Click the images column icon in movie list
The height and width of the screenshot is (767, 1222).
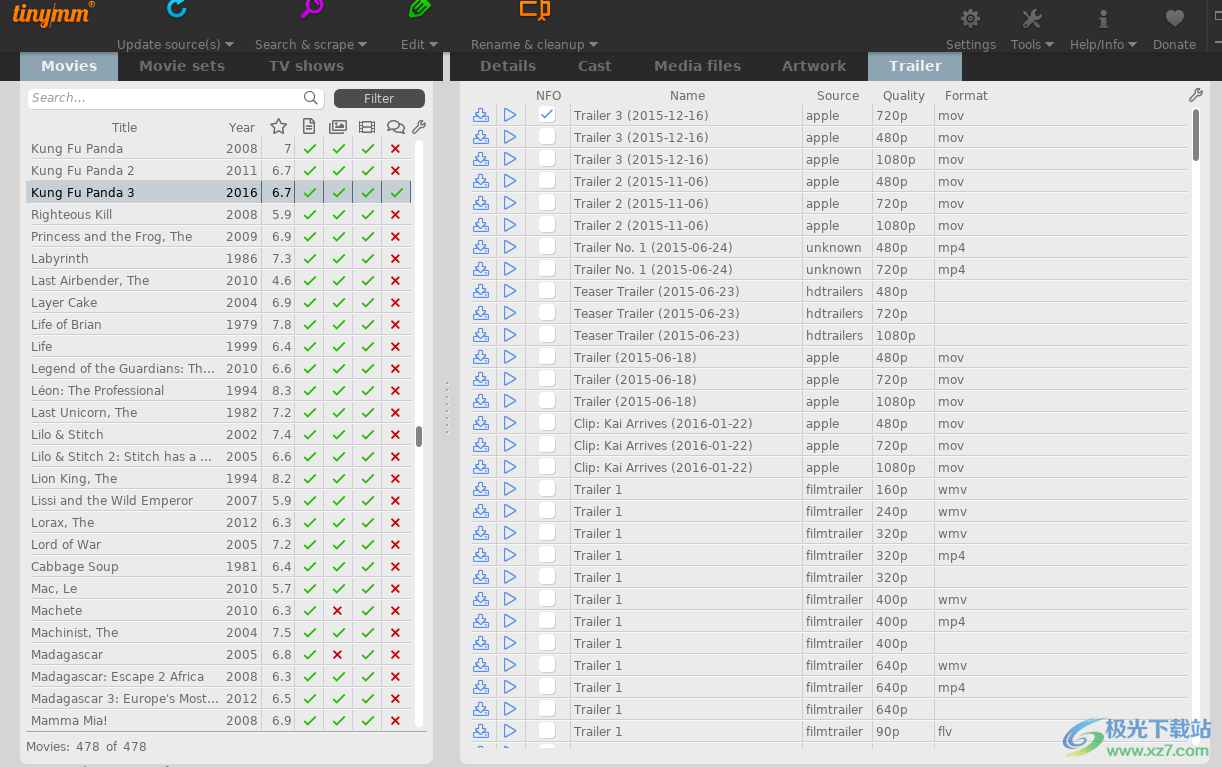(338, 127)
